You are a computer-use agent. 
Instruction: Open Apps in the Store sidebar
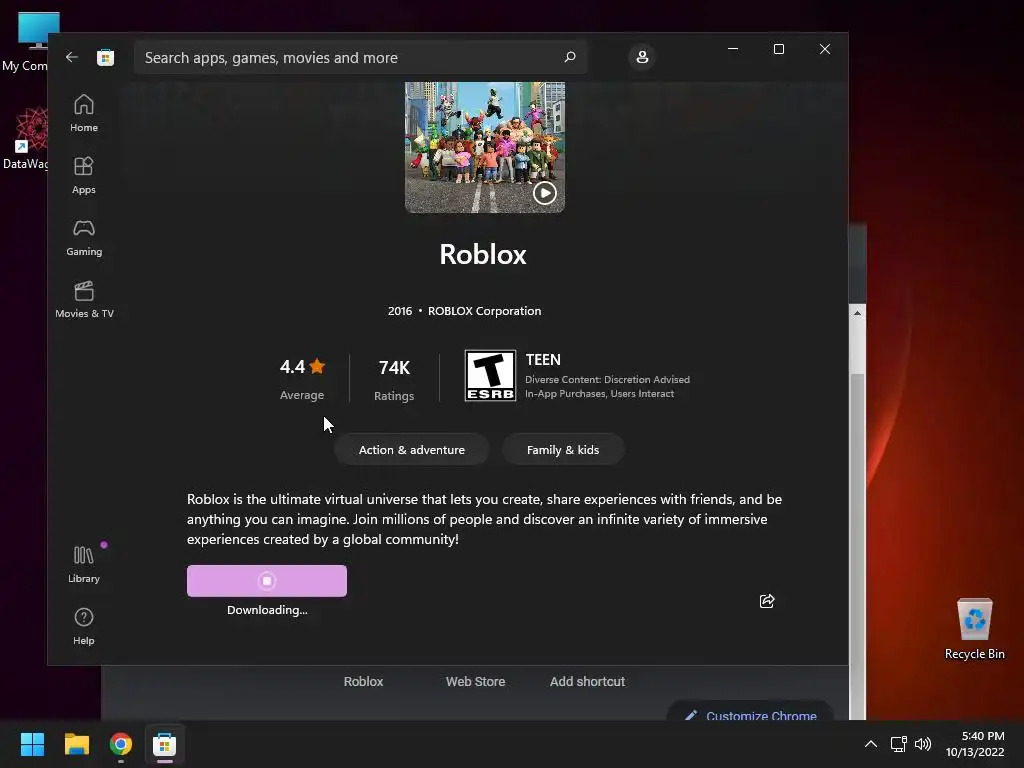[x=84, y=176]
